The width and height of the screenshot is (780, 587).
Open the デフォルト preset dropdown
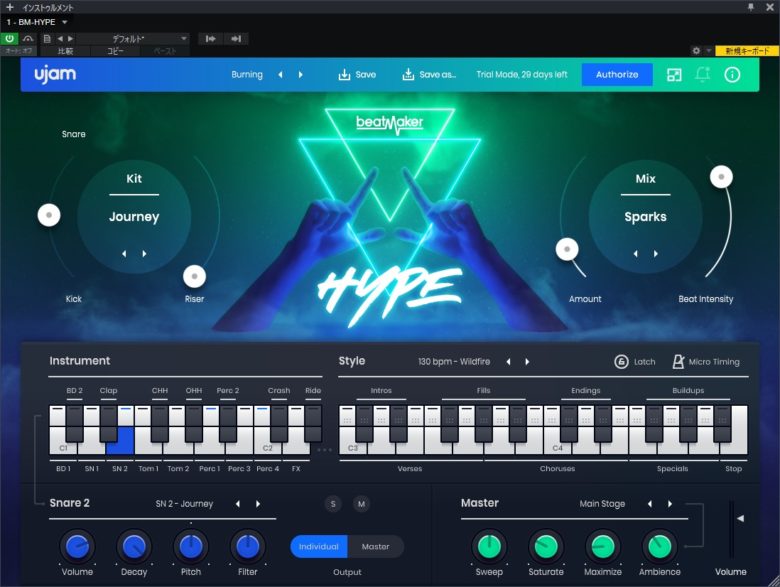coord(133,38)
